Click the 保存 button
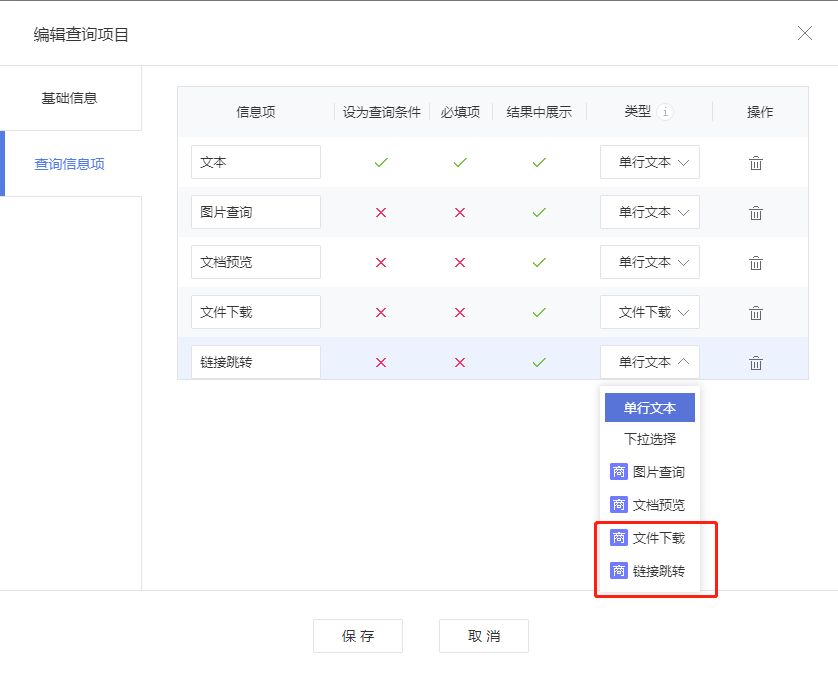 click(358, 636)
